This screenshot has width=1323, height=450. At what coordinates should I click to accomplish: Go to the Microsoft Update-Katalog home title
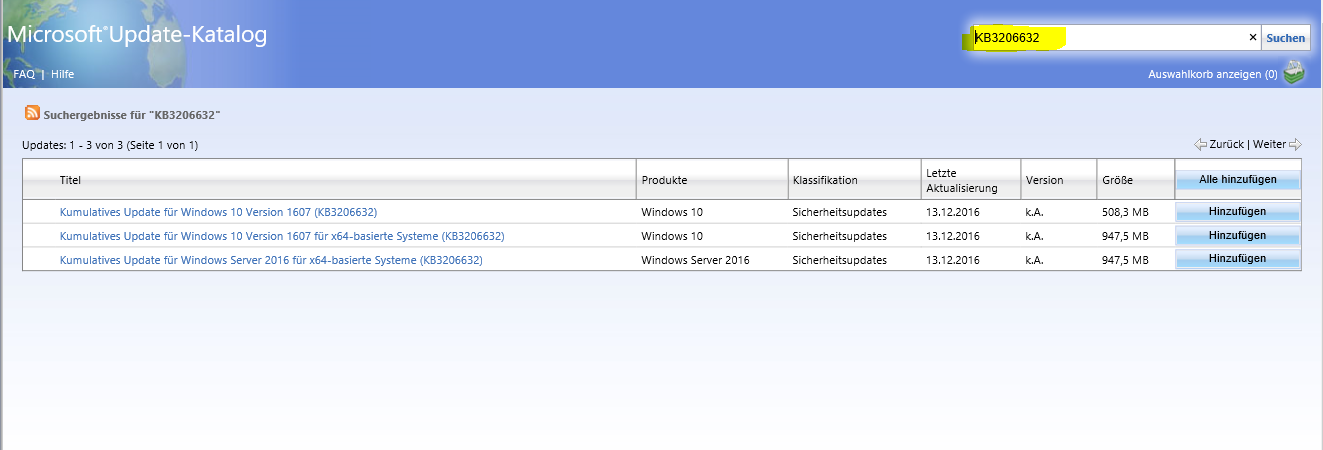(x=137, y=35)
